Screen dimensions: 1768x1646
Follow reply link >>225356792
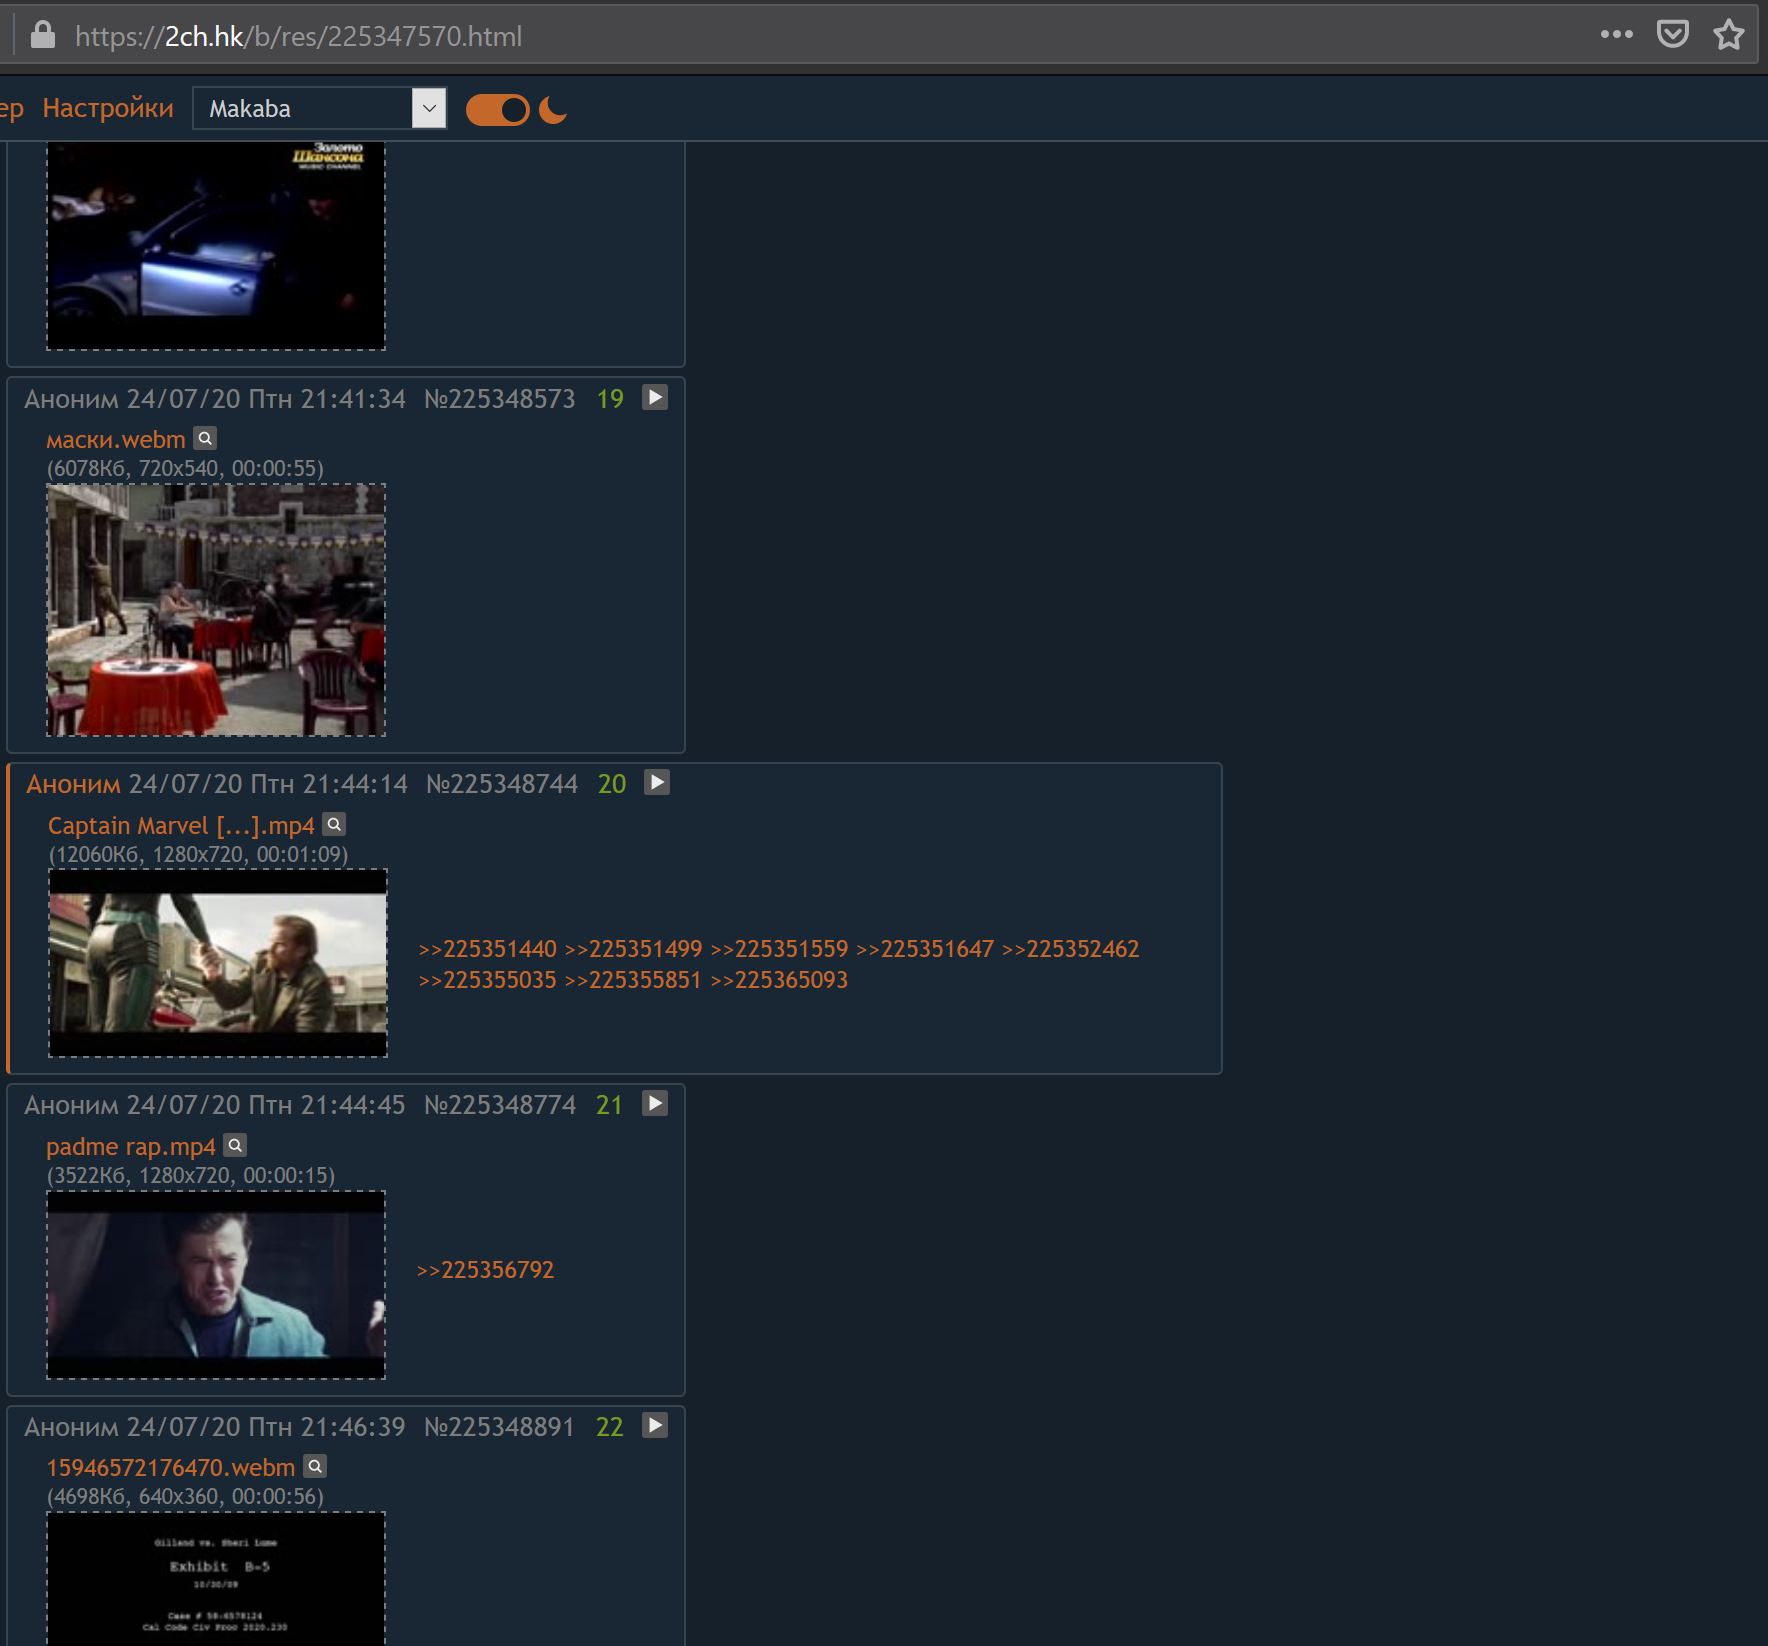(485, 1270)
